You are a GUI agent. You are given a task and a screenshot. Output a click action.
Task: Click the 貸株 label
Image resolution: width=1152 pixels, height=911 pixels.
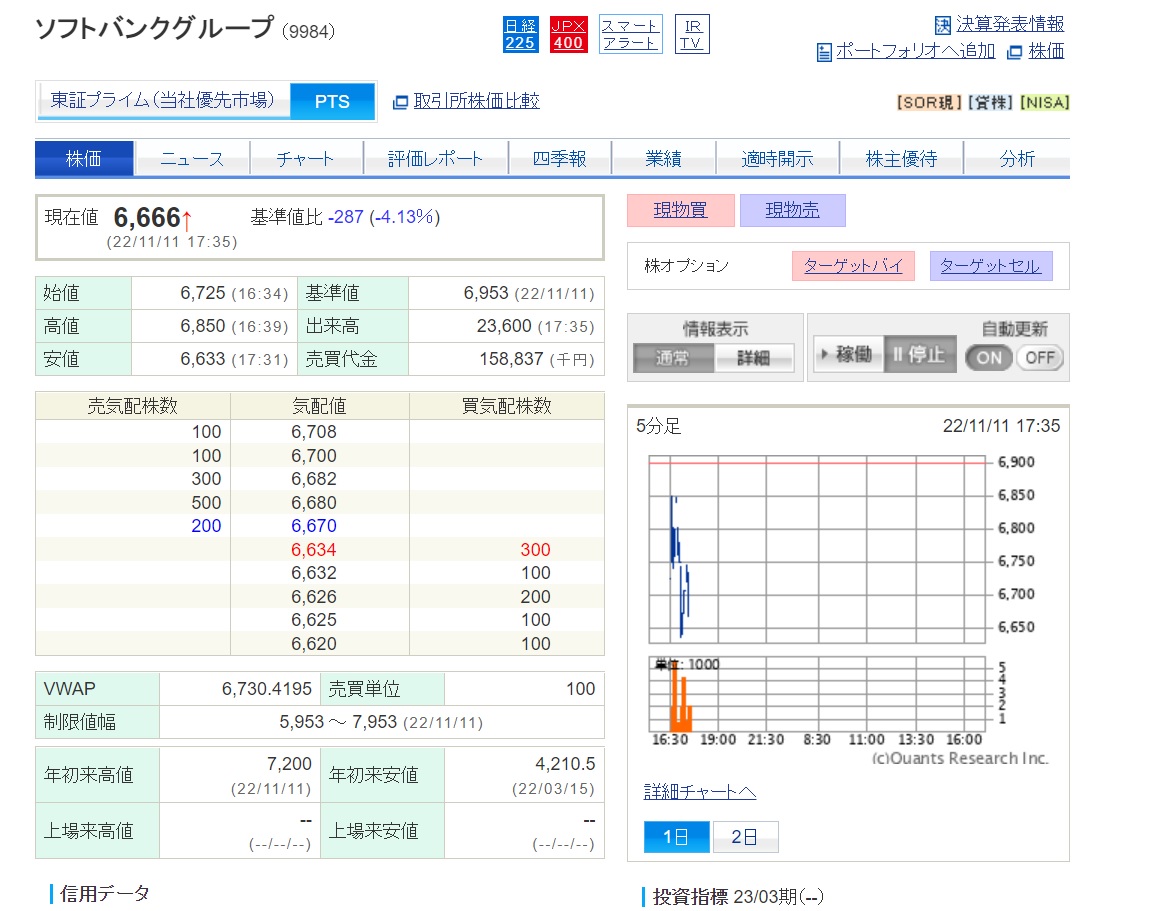(990, 103)
